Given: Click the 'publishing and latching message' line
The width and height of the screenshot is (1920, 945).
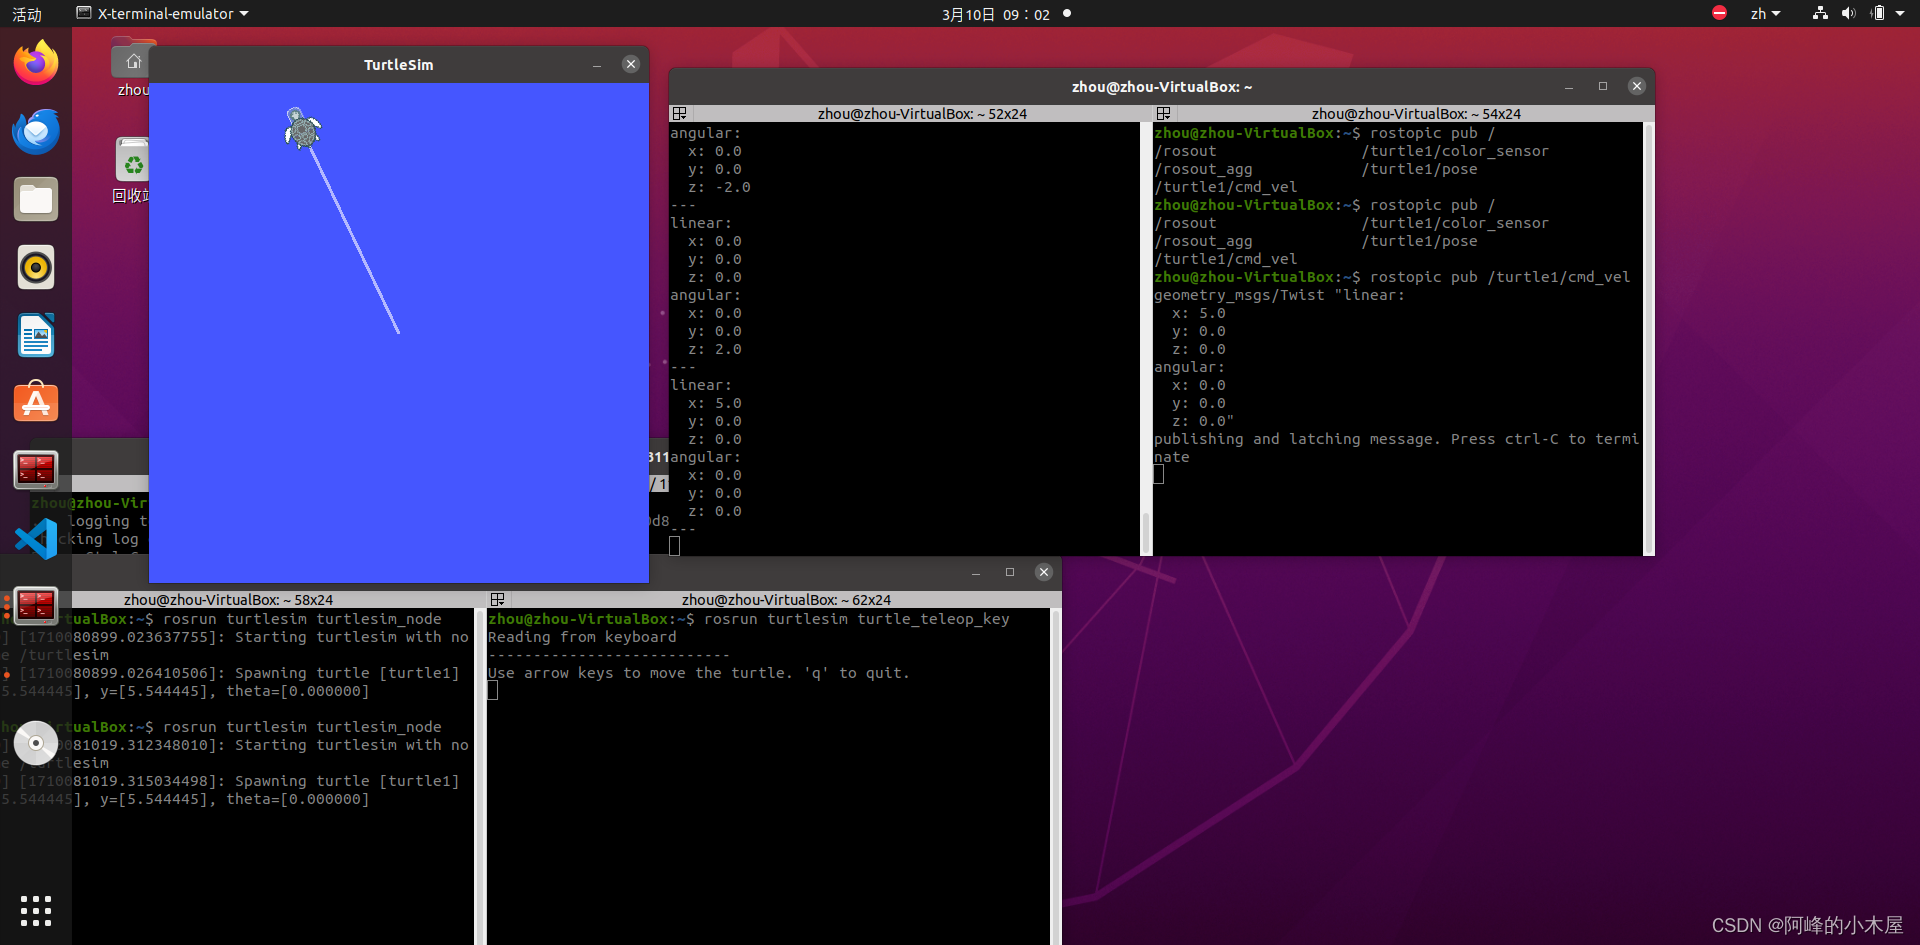Looking at the screenshot, I should point(1396,439).
